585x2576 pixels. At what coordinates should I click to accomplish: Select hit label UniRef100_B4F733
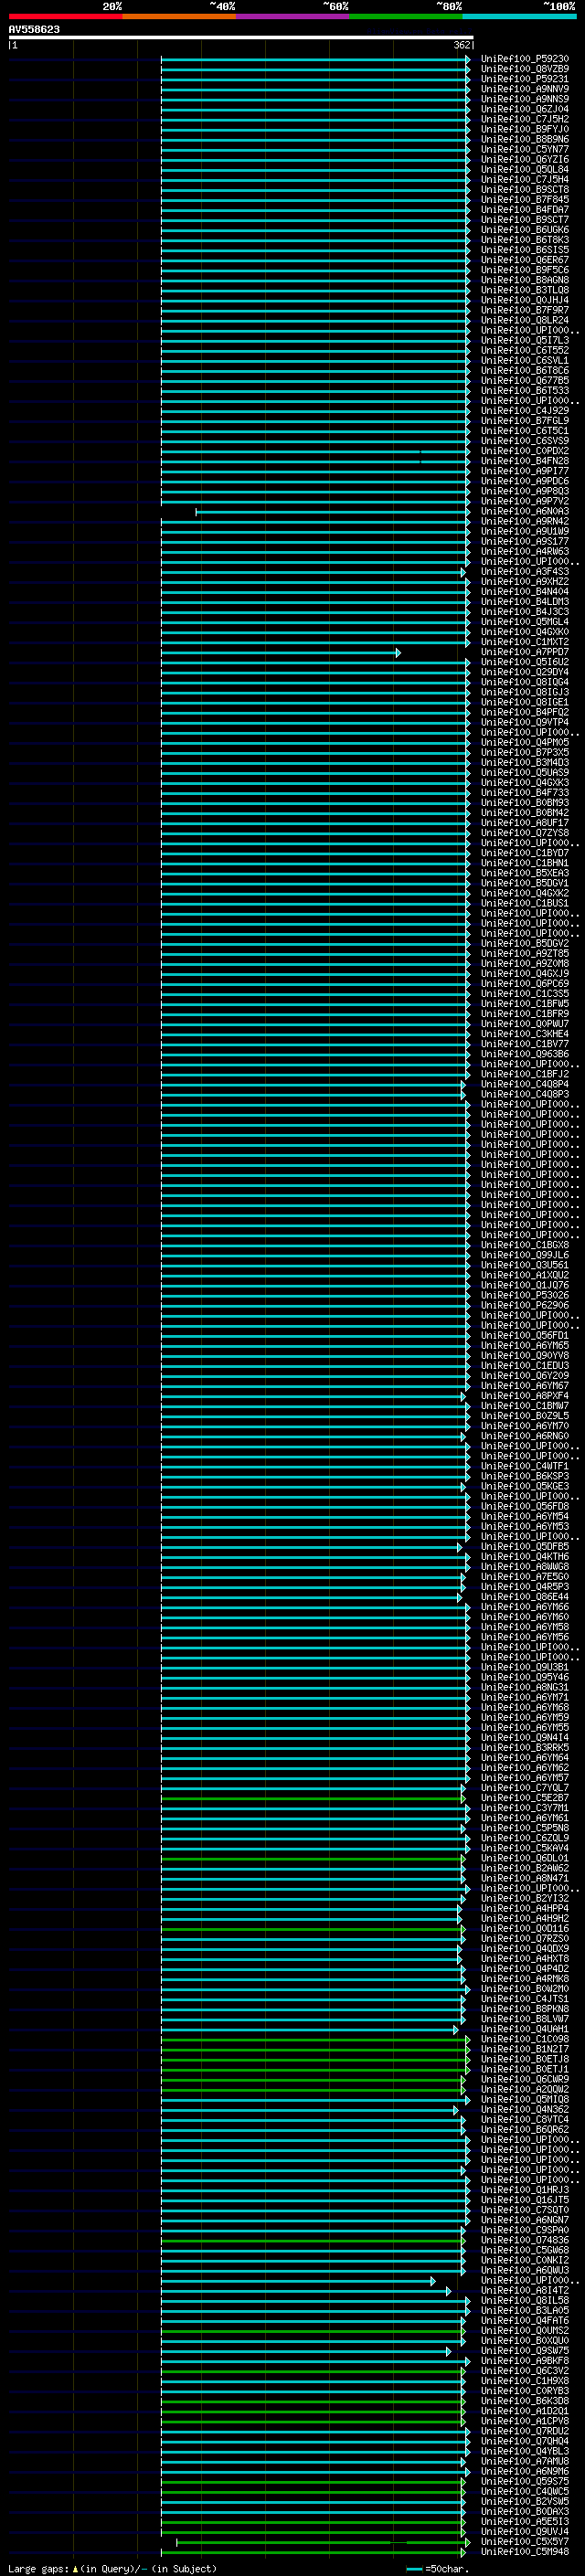click(524, 793)
